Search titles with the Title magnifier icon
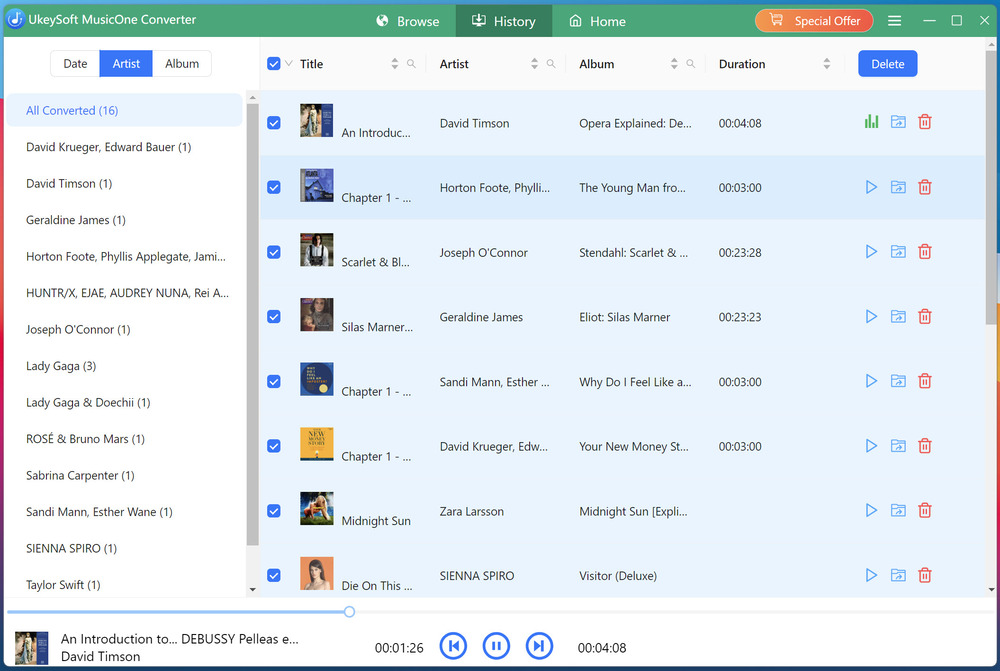The image size is (1000, 671). coord(411,64)
